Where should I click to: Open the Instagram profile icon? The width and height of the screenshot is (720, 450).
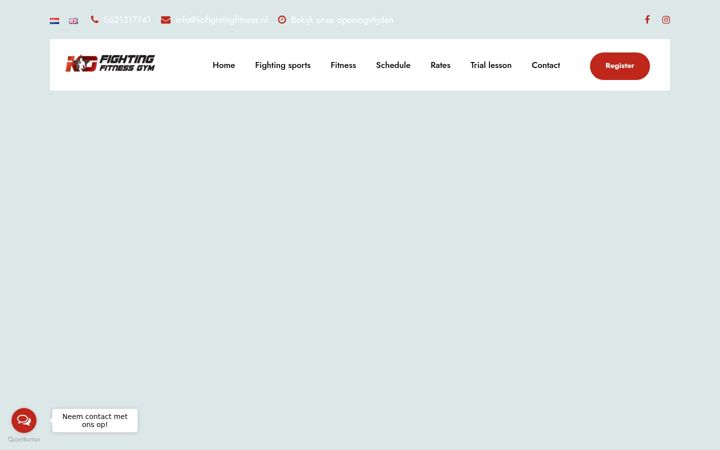(666, 20)
